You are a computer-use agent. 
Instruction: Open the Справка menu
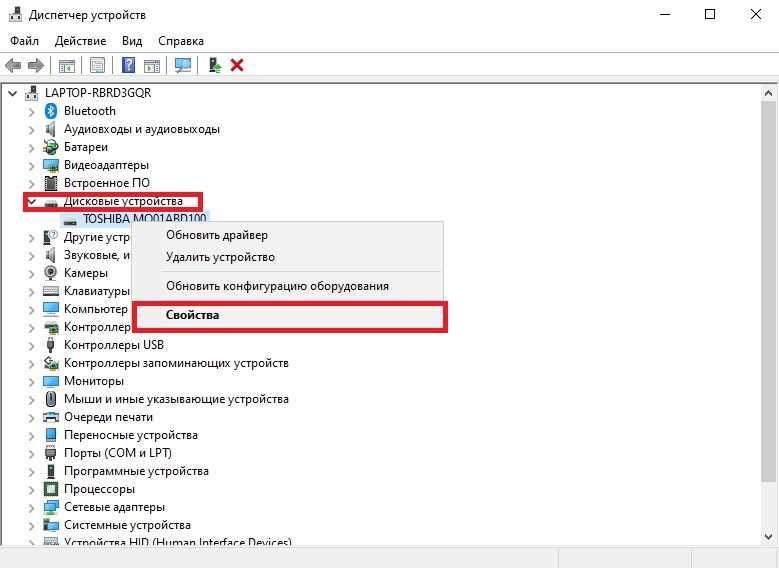pos(181,41)
